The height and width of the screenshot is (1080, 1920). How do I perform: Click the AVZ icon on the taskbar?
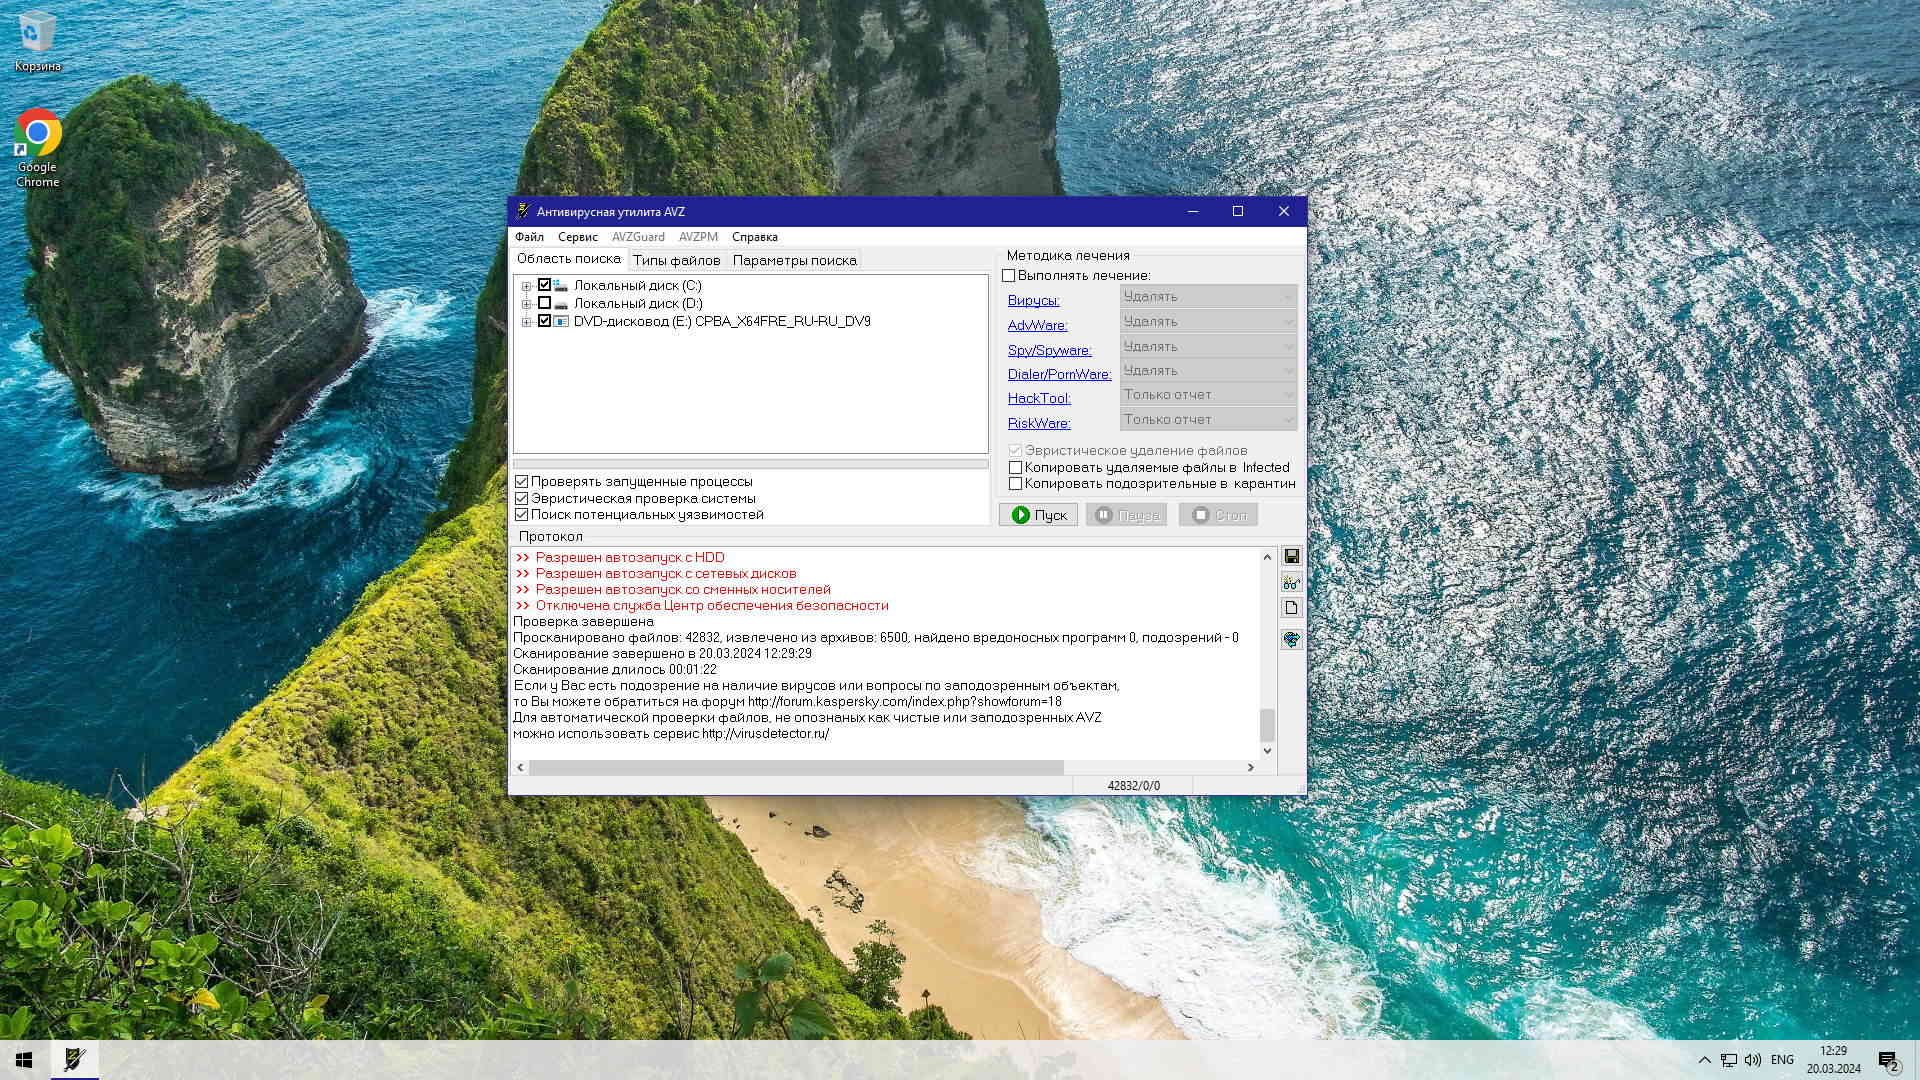click(x=74, y=1059)
